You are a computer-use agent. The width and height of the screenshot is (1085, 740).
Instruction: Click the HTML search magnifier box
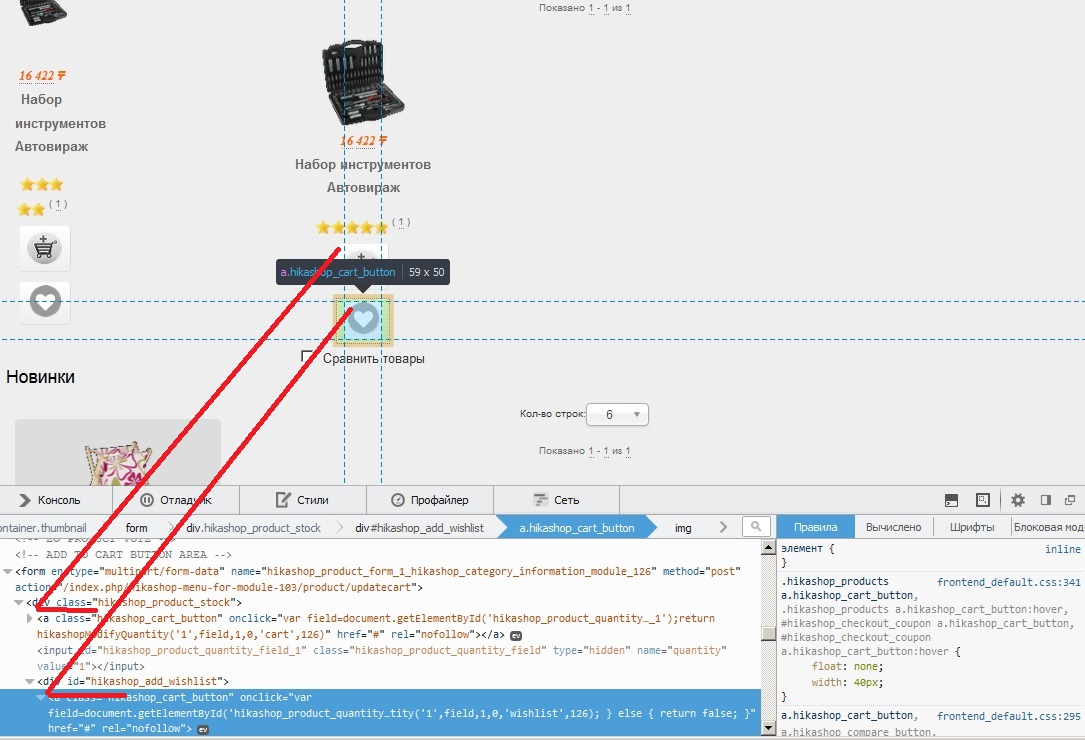[756, 527]
